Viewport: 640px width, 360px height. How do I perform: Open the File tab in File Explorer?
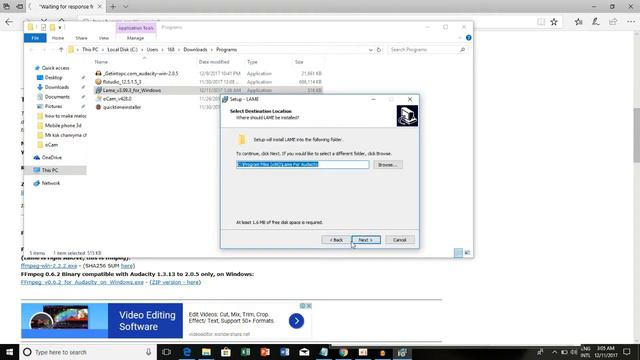pyautogui.click(x=35, y=38)
